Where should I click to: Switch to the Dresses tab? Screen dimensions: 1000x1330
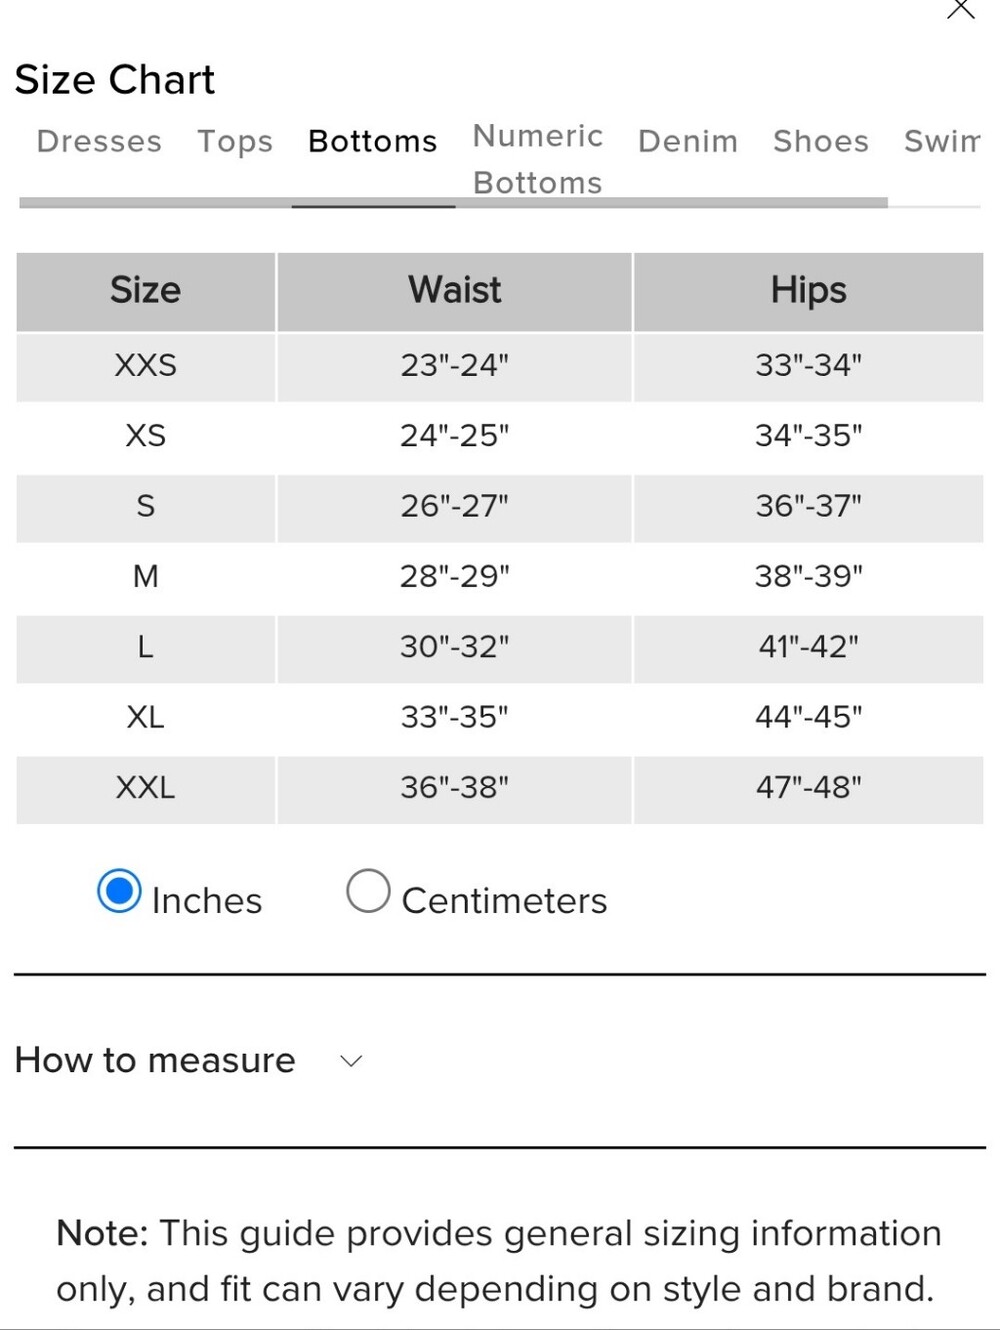click(99, 142)
